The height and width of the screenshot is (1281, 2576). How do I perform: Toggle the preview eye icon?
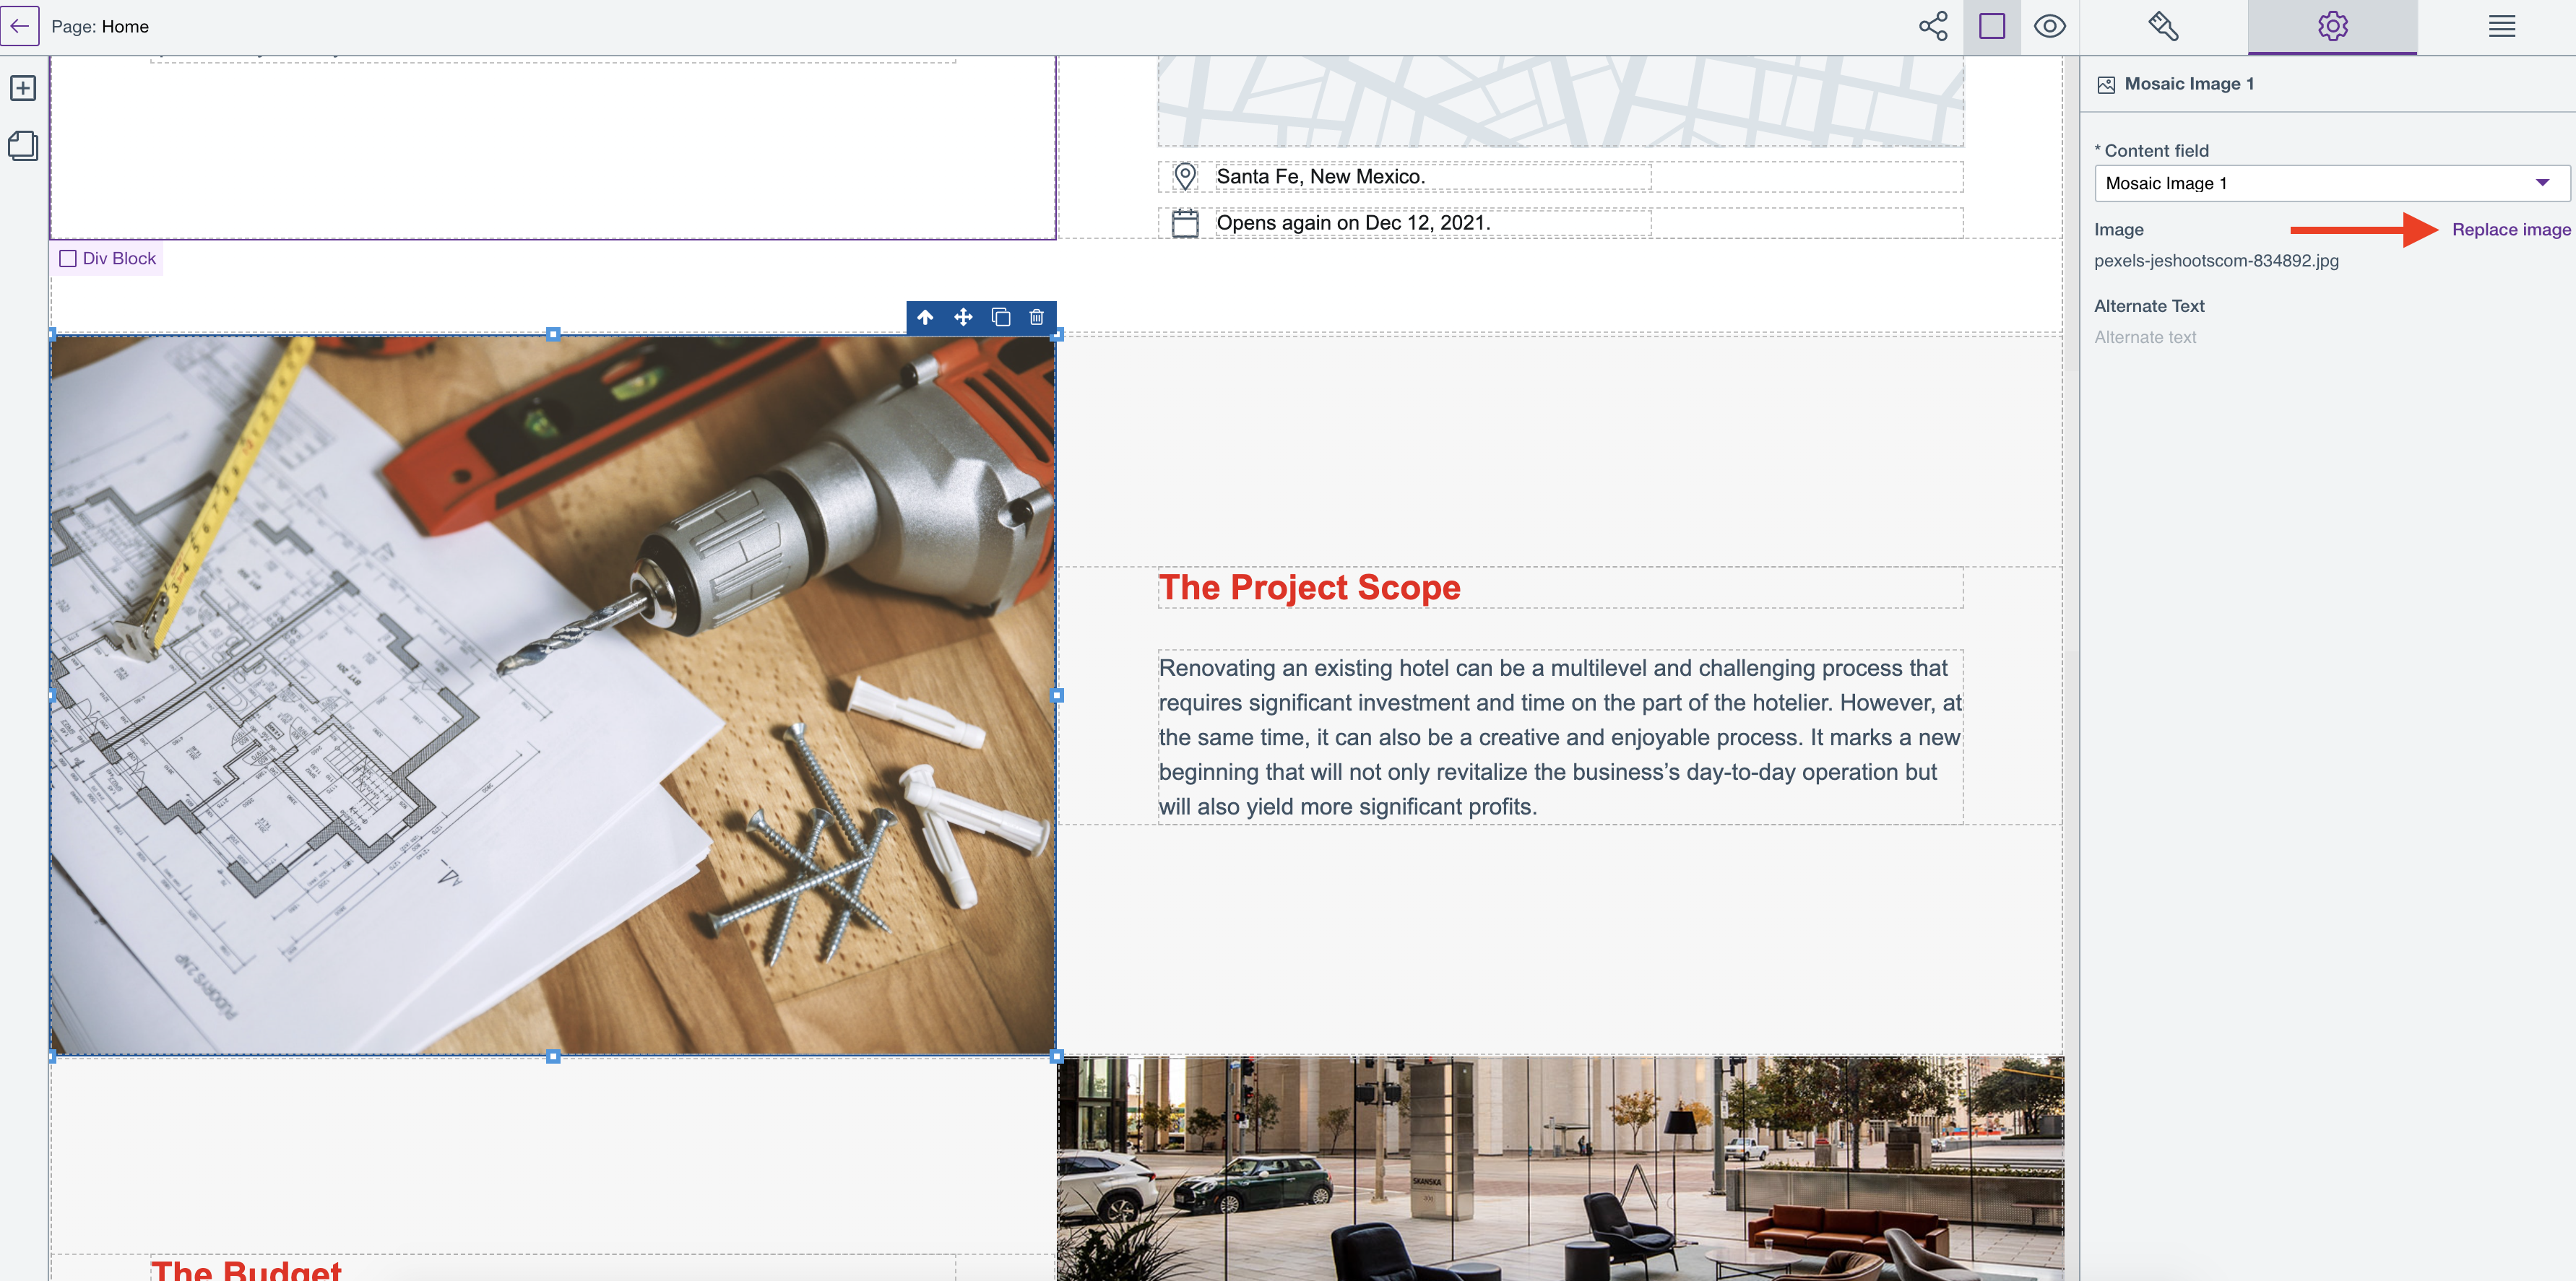pyautogui.click(x=2049, y=26)
